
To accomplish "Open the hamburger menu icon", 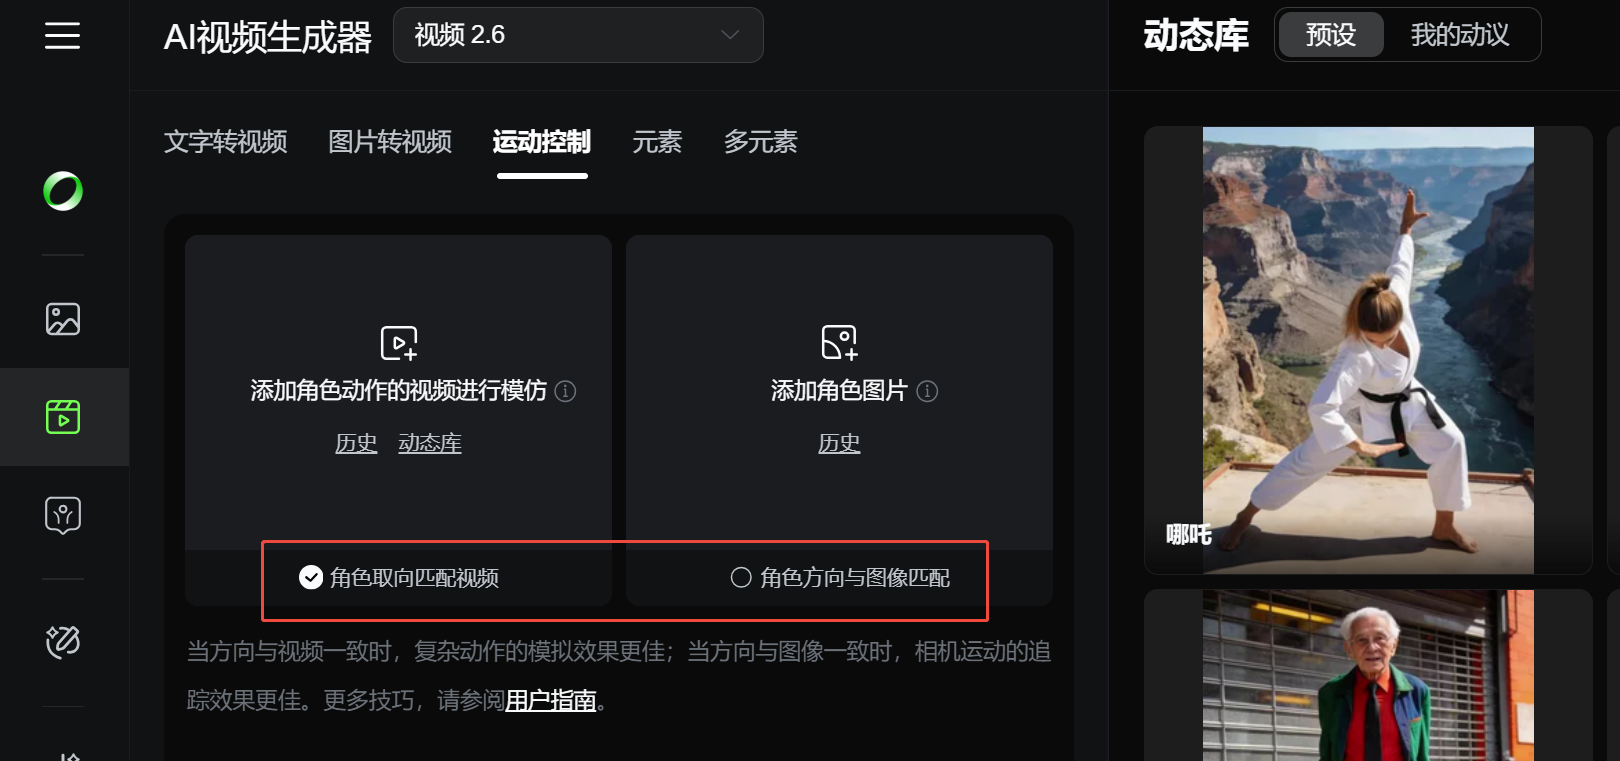I will click(x=62, y=36).
